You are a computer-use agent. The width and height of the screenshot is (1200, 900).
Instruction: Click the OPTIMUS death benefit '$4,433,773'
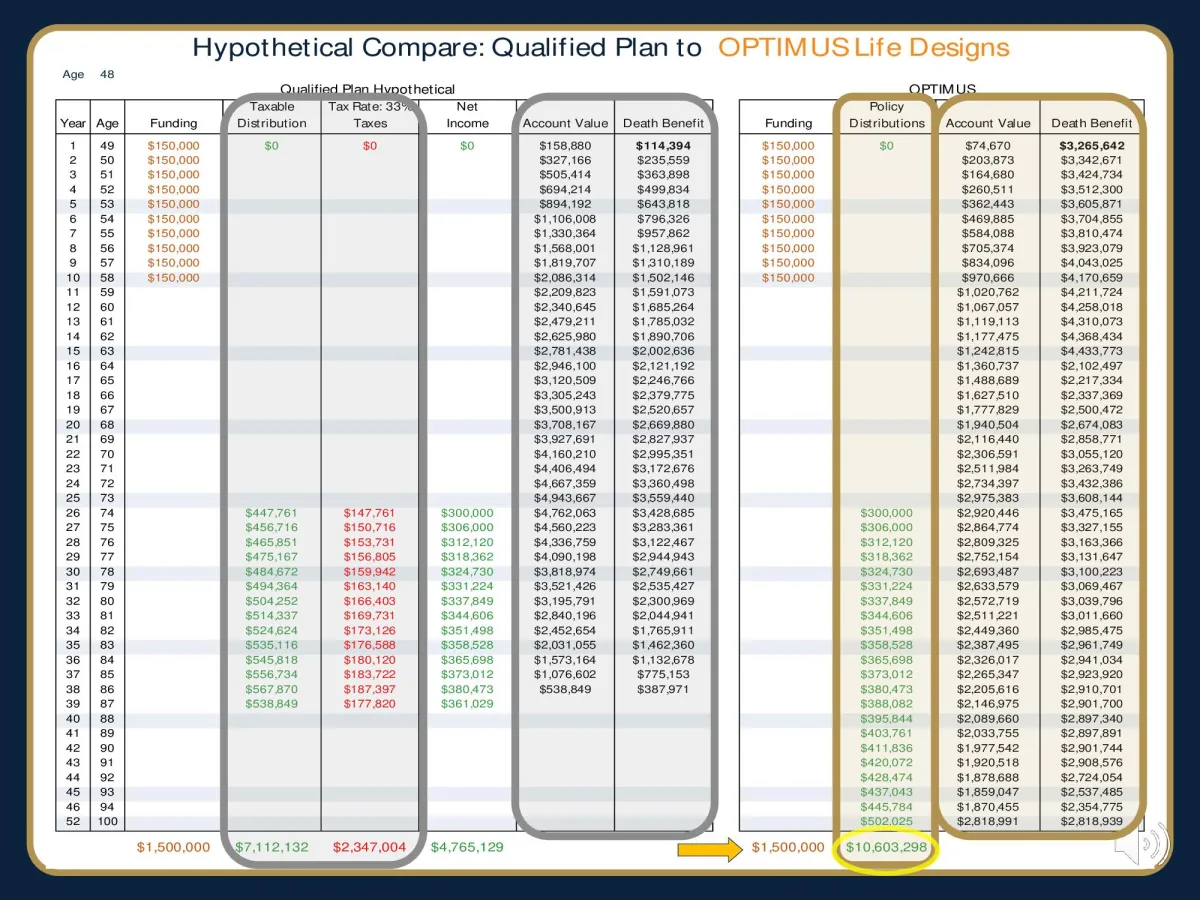[1091, 351]
